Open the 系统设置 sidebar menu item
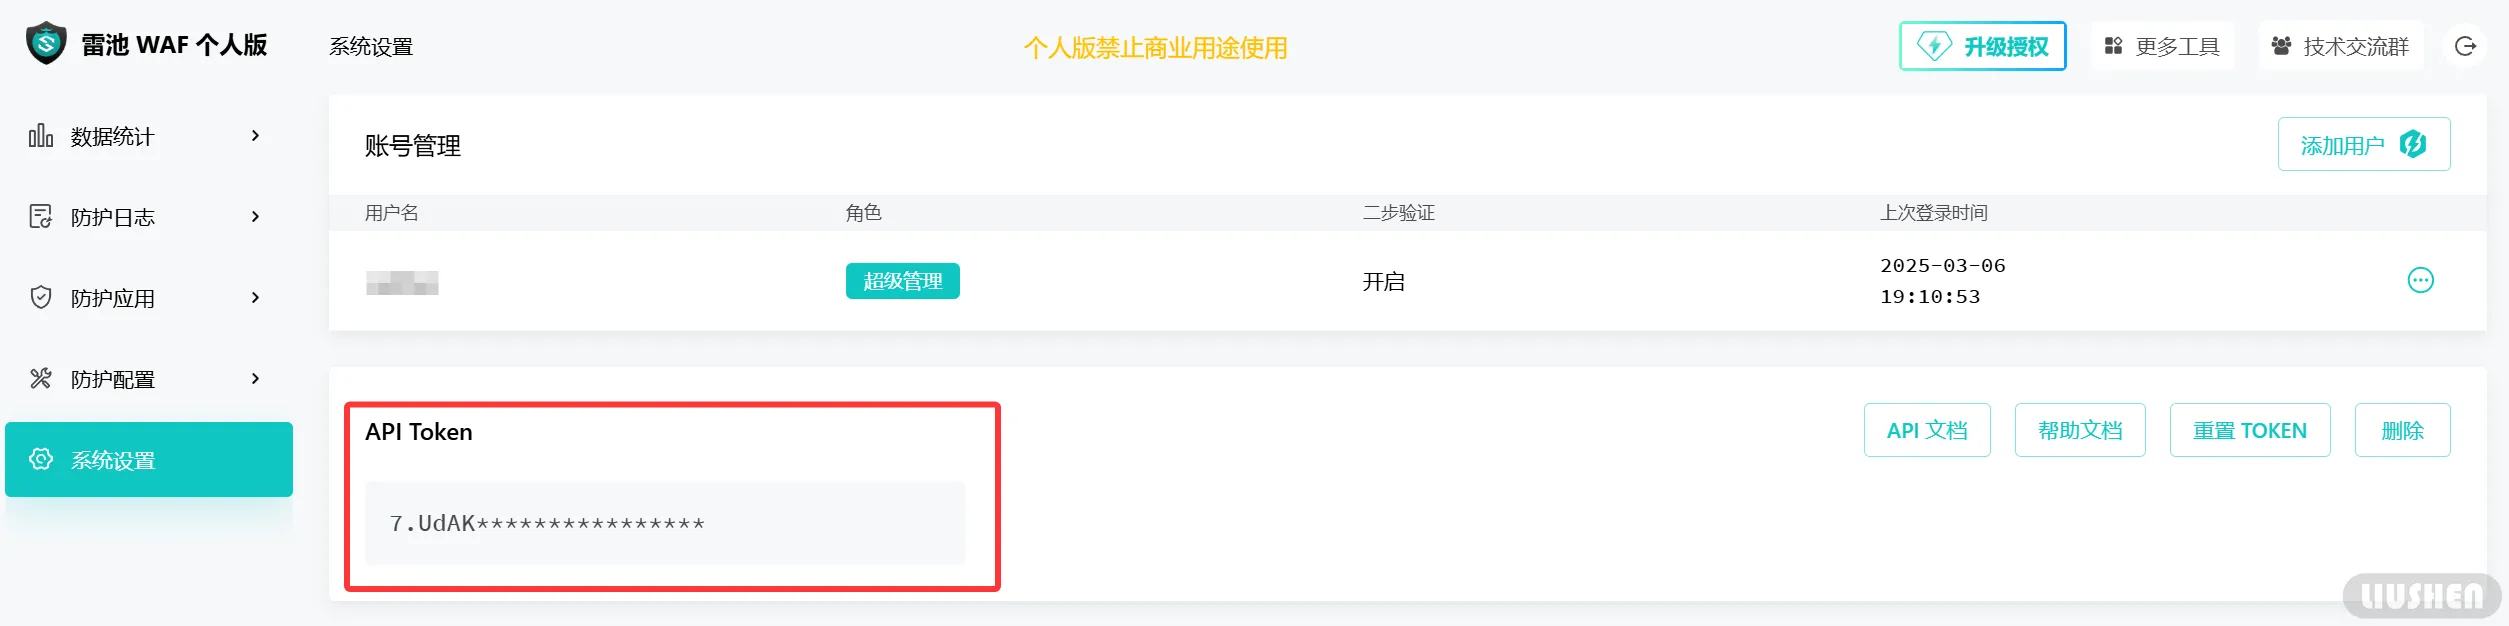Screen dimensions: 2509x626 click(x=149, y=460)
